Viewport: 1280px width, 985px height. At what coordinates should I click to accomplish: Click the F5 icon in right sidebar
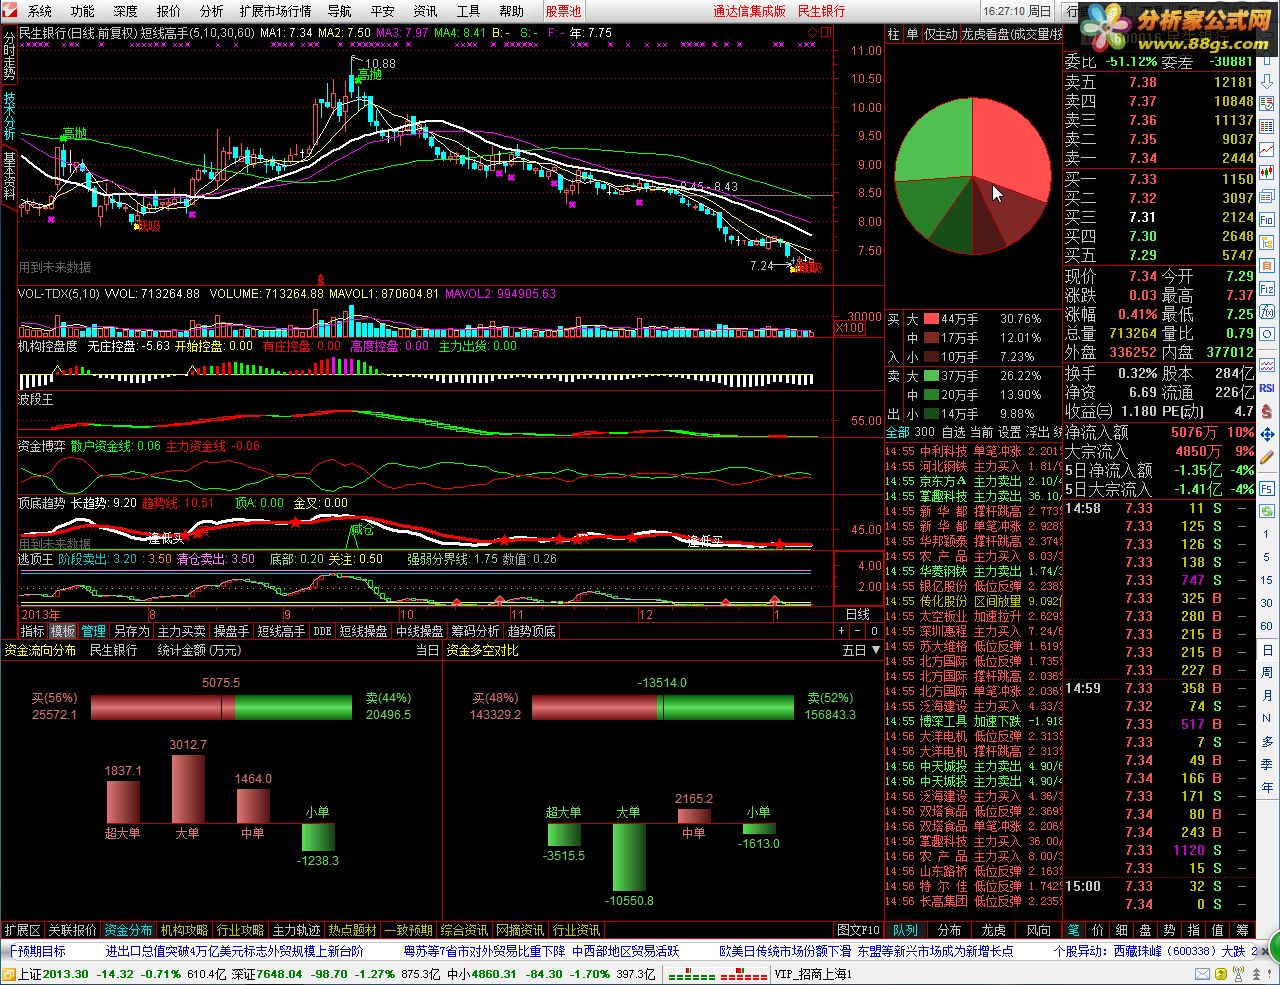tap(1267, 488)
